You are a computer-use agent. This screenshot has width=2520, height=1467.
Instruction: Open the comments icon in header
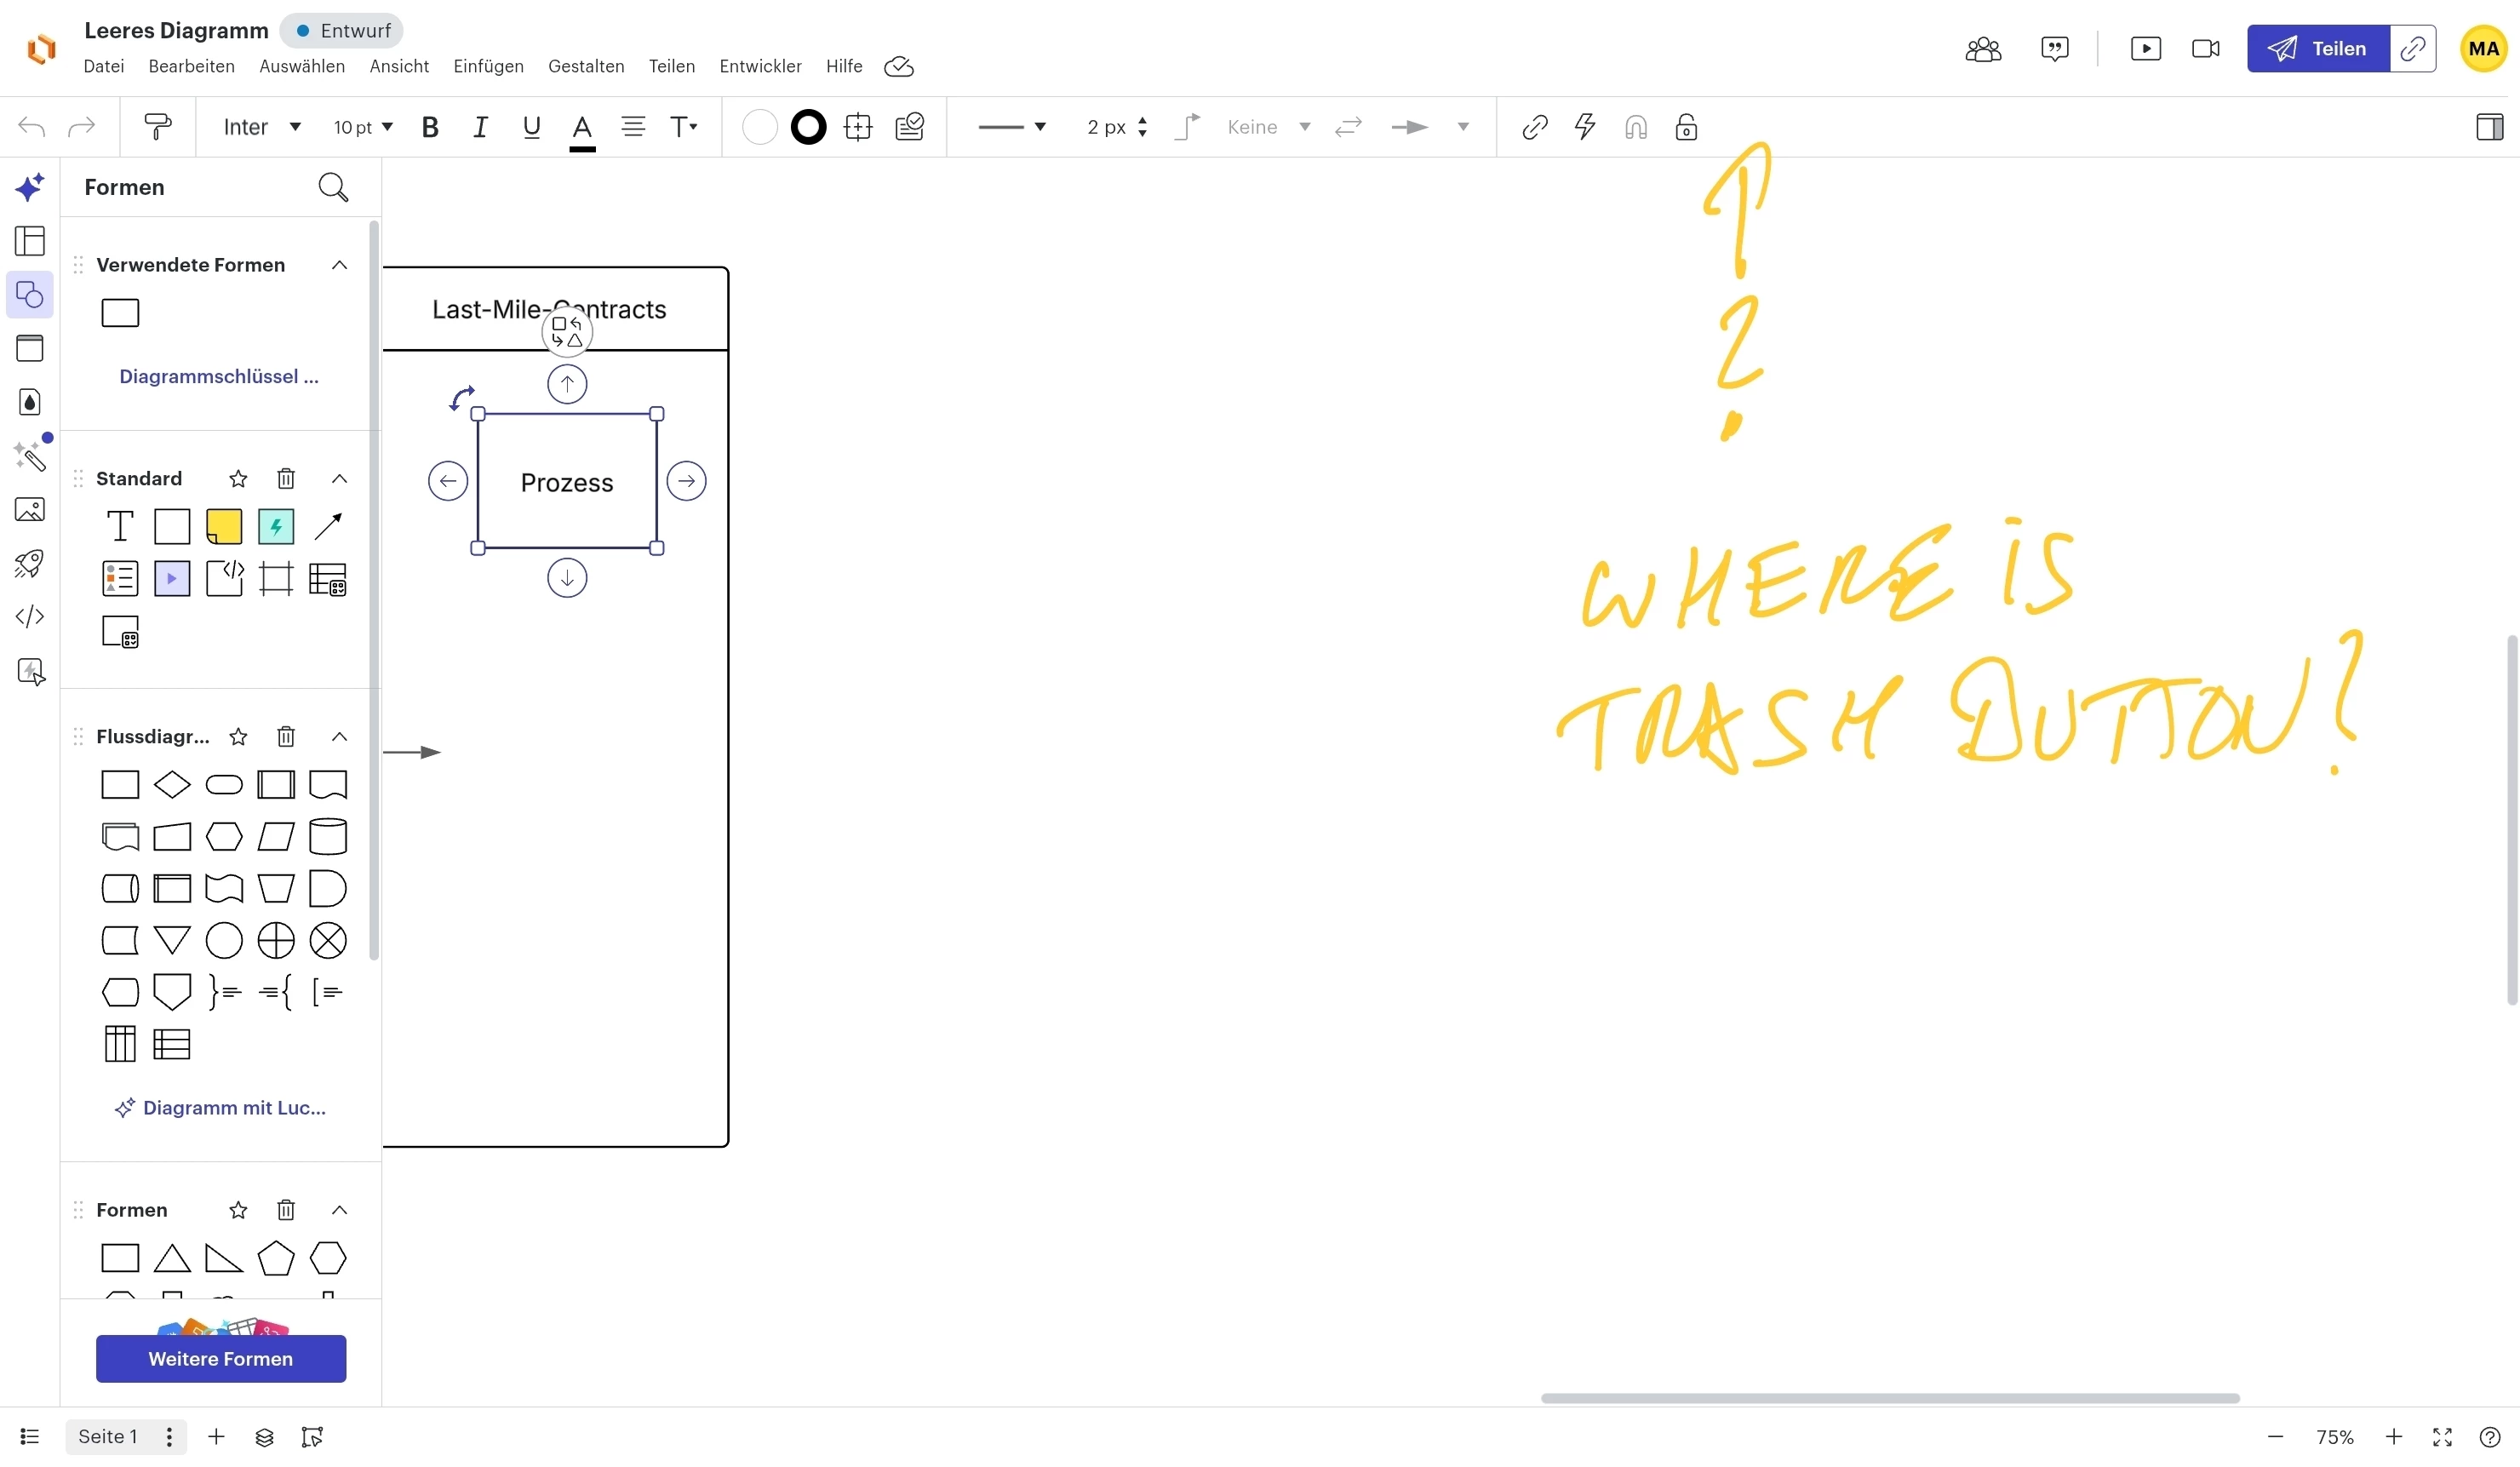point(2054,49)
